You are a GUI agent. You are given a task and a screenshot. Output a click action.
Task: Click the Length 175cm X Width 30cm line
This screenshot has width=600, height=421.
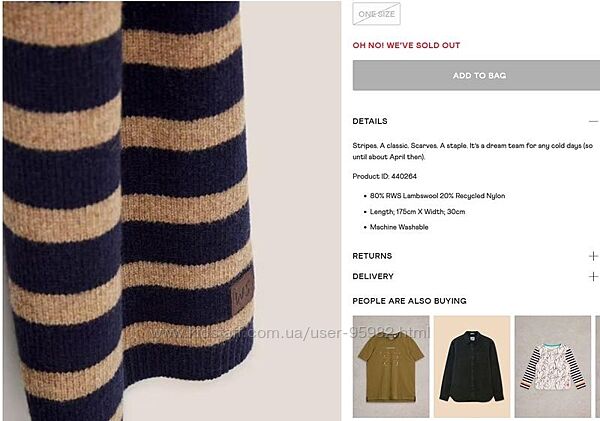[x=417, y=212]
